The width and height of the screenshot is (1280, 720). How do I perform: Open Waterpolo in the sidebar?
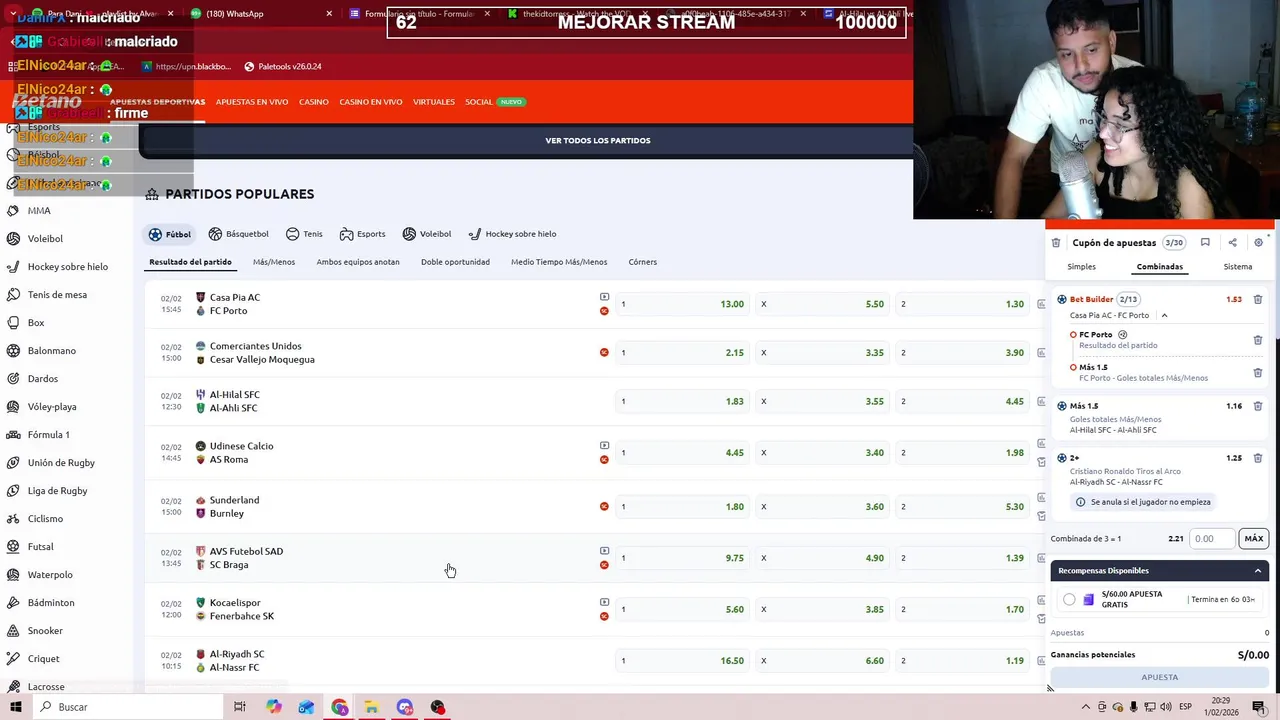tap(50, 575)
